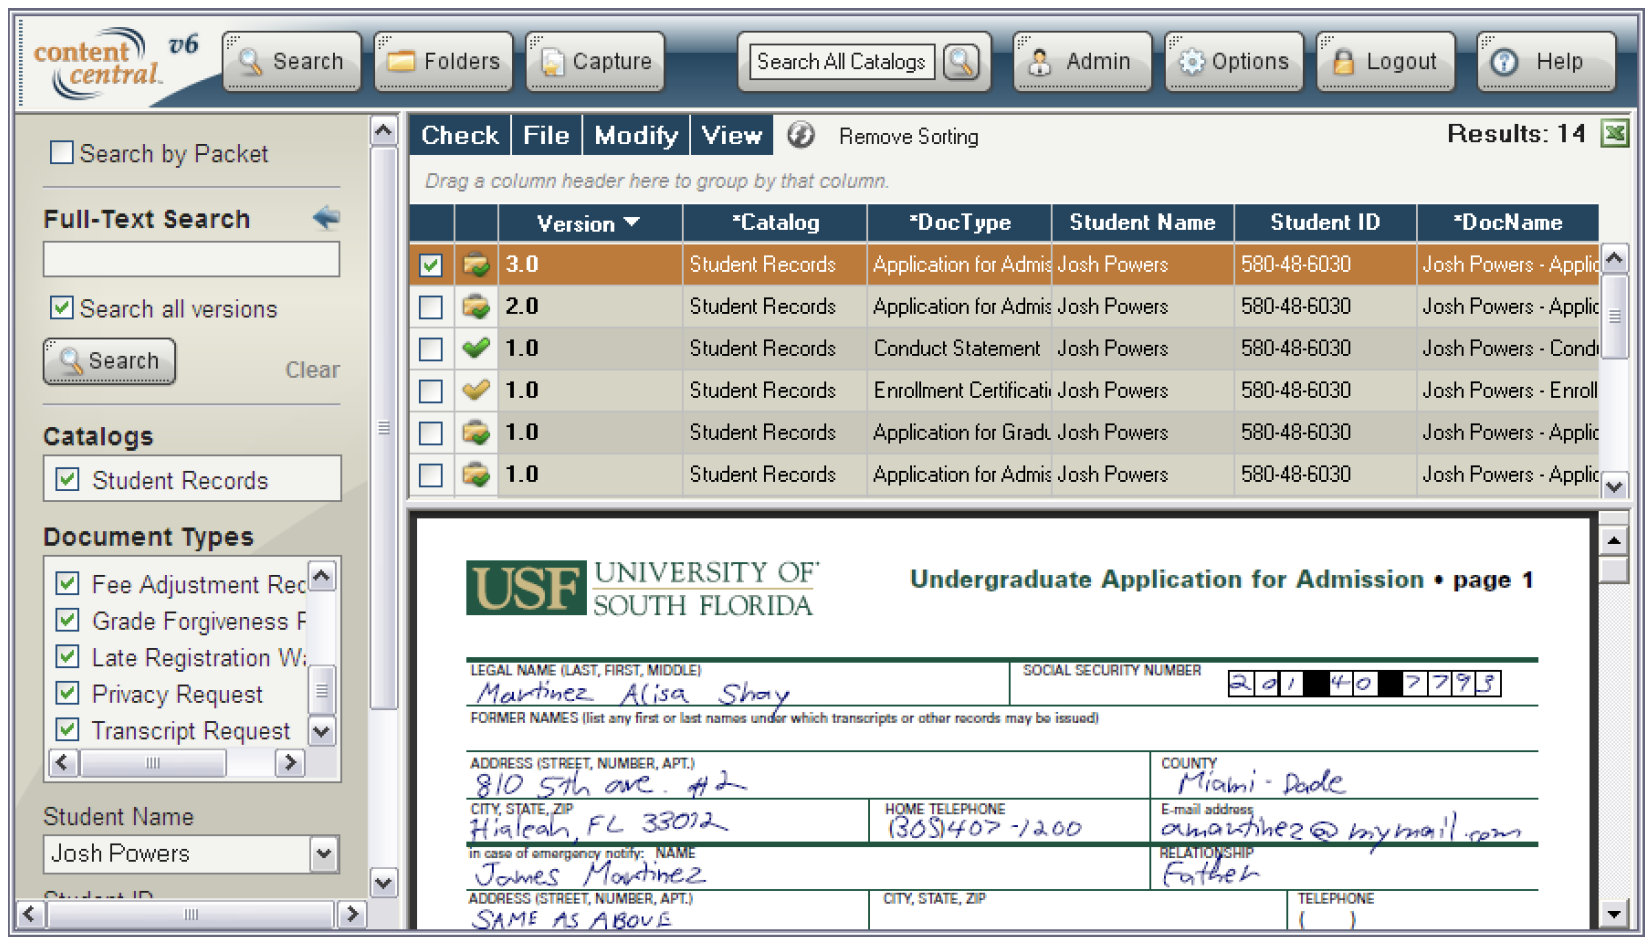
Task: Open document icon in version 3.0 row
Action: tap(476, 264)
